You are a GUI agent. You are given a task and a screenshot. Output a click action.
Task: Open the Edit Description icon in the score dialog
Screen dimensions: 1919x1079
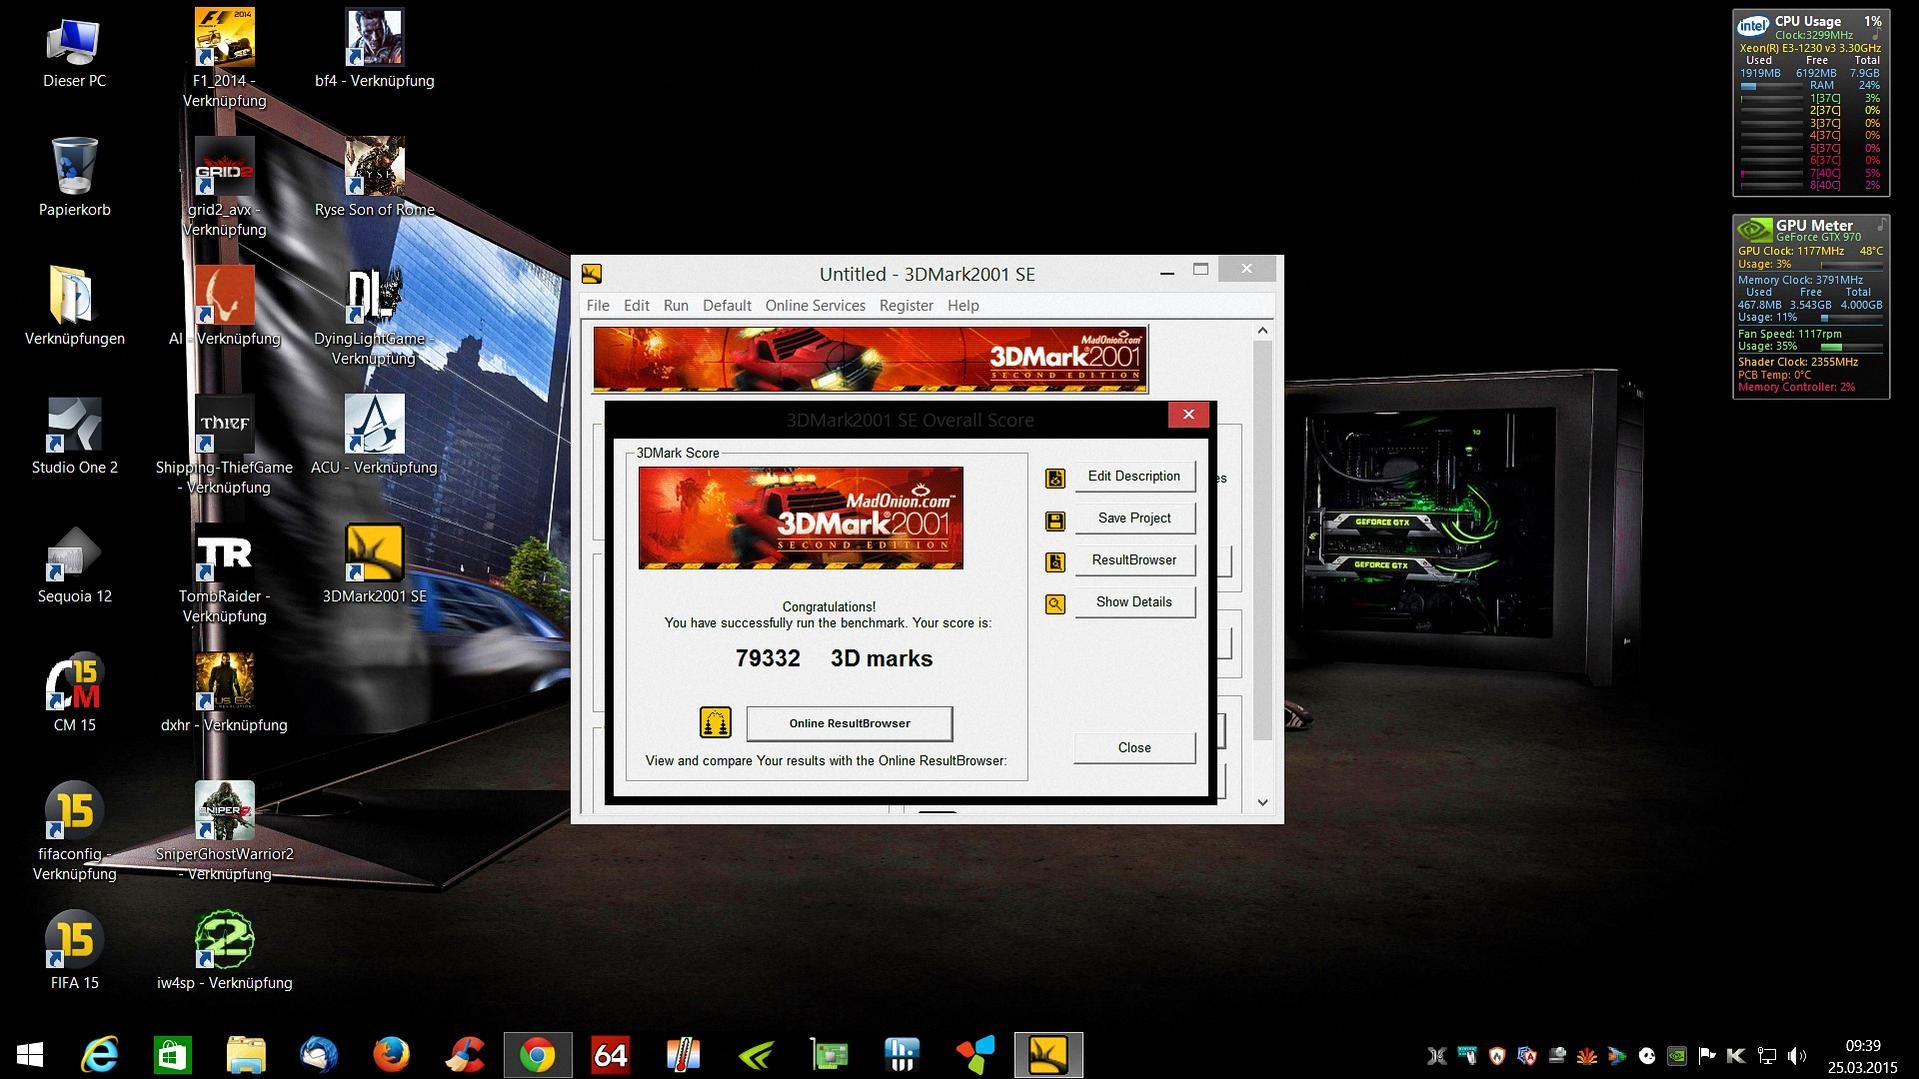pyautogui.click(x=1055, y=478)
